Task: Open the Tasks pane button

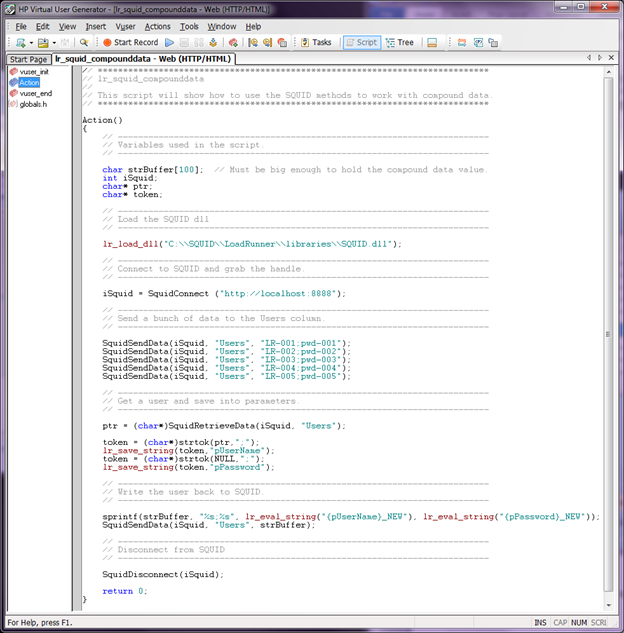Action: click(316, 42)
